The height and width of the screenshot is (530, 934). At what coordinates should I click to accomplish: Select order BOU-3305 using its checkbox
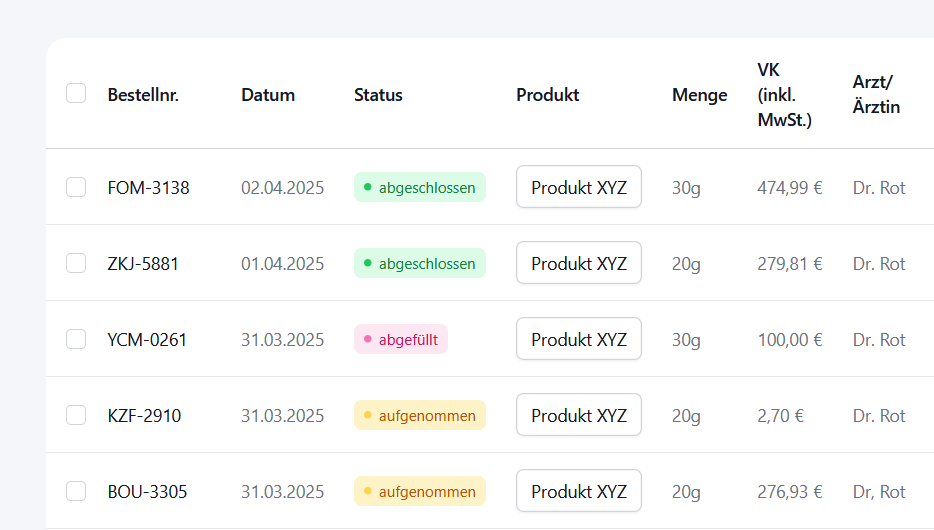(76, 491)
